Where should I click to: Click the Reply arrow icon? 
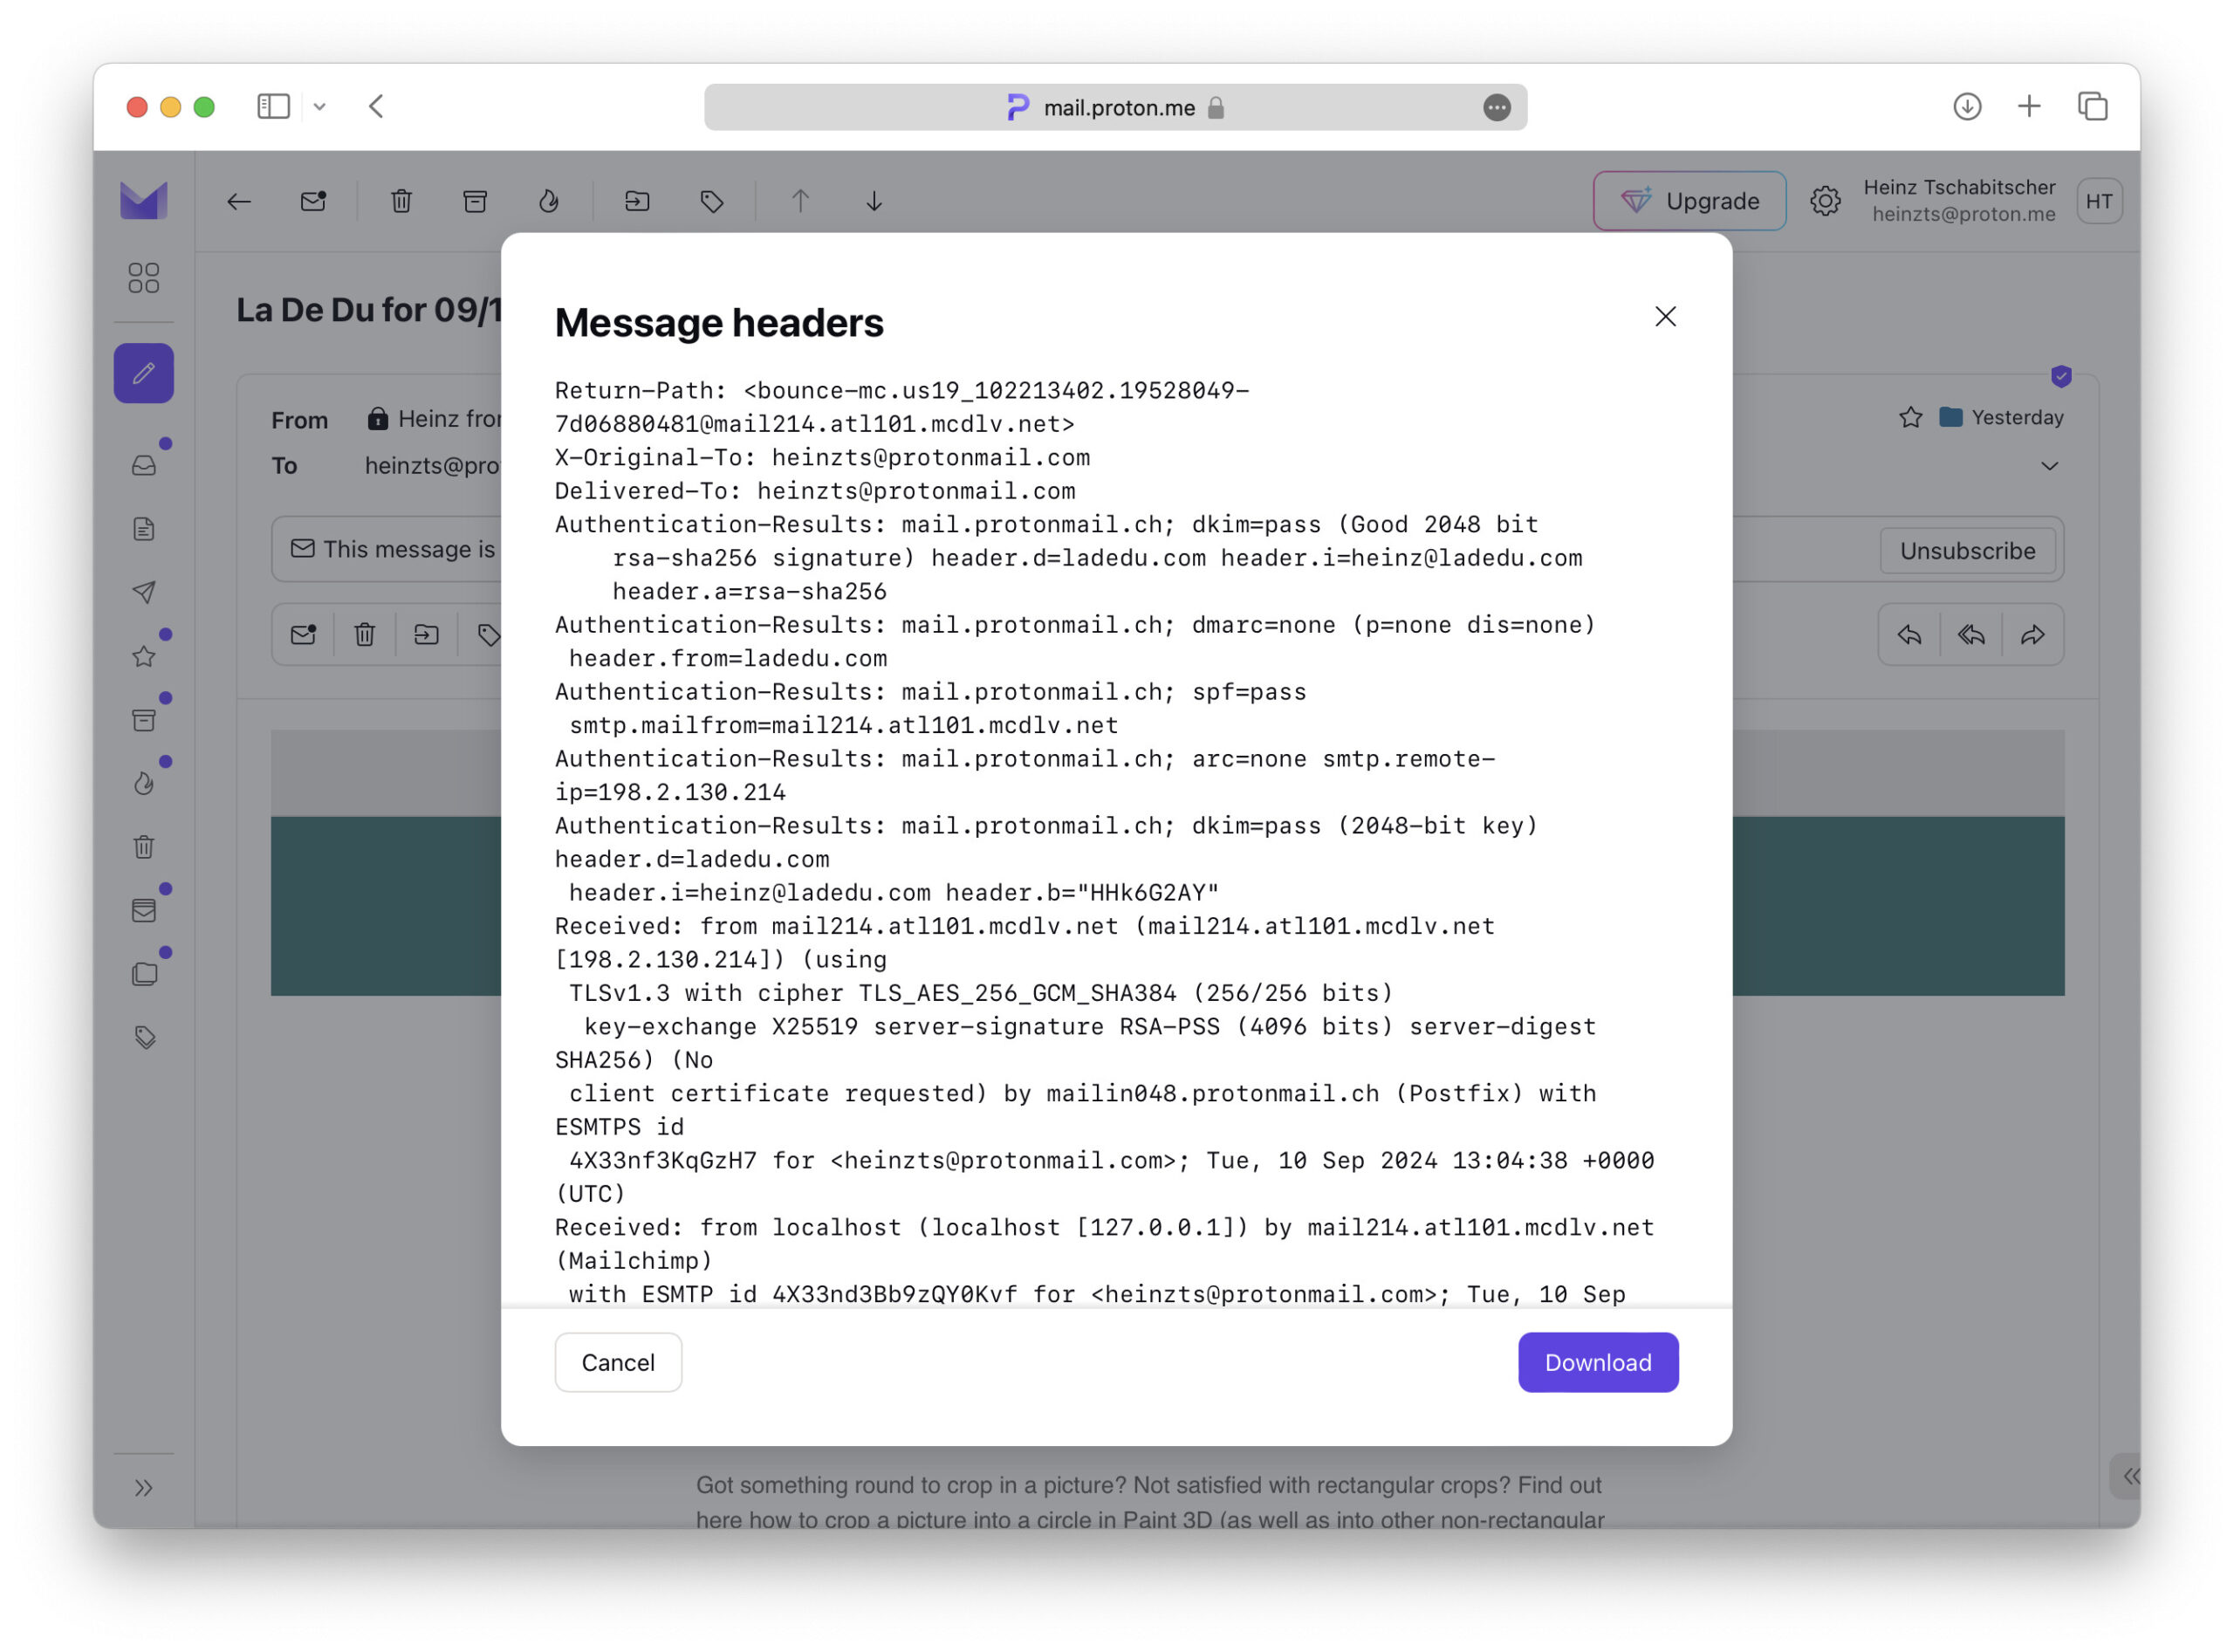tap(1909, 635)
